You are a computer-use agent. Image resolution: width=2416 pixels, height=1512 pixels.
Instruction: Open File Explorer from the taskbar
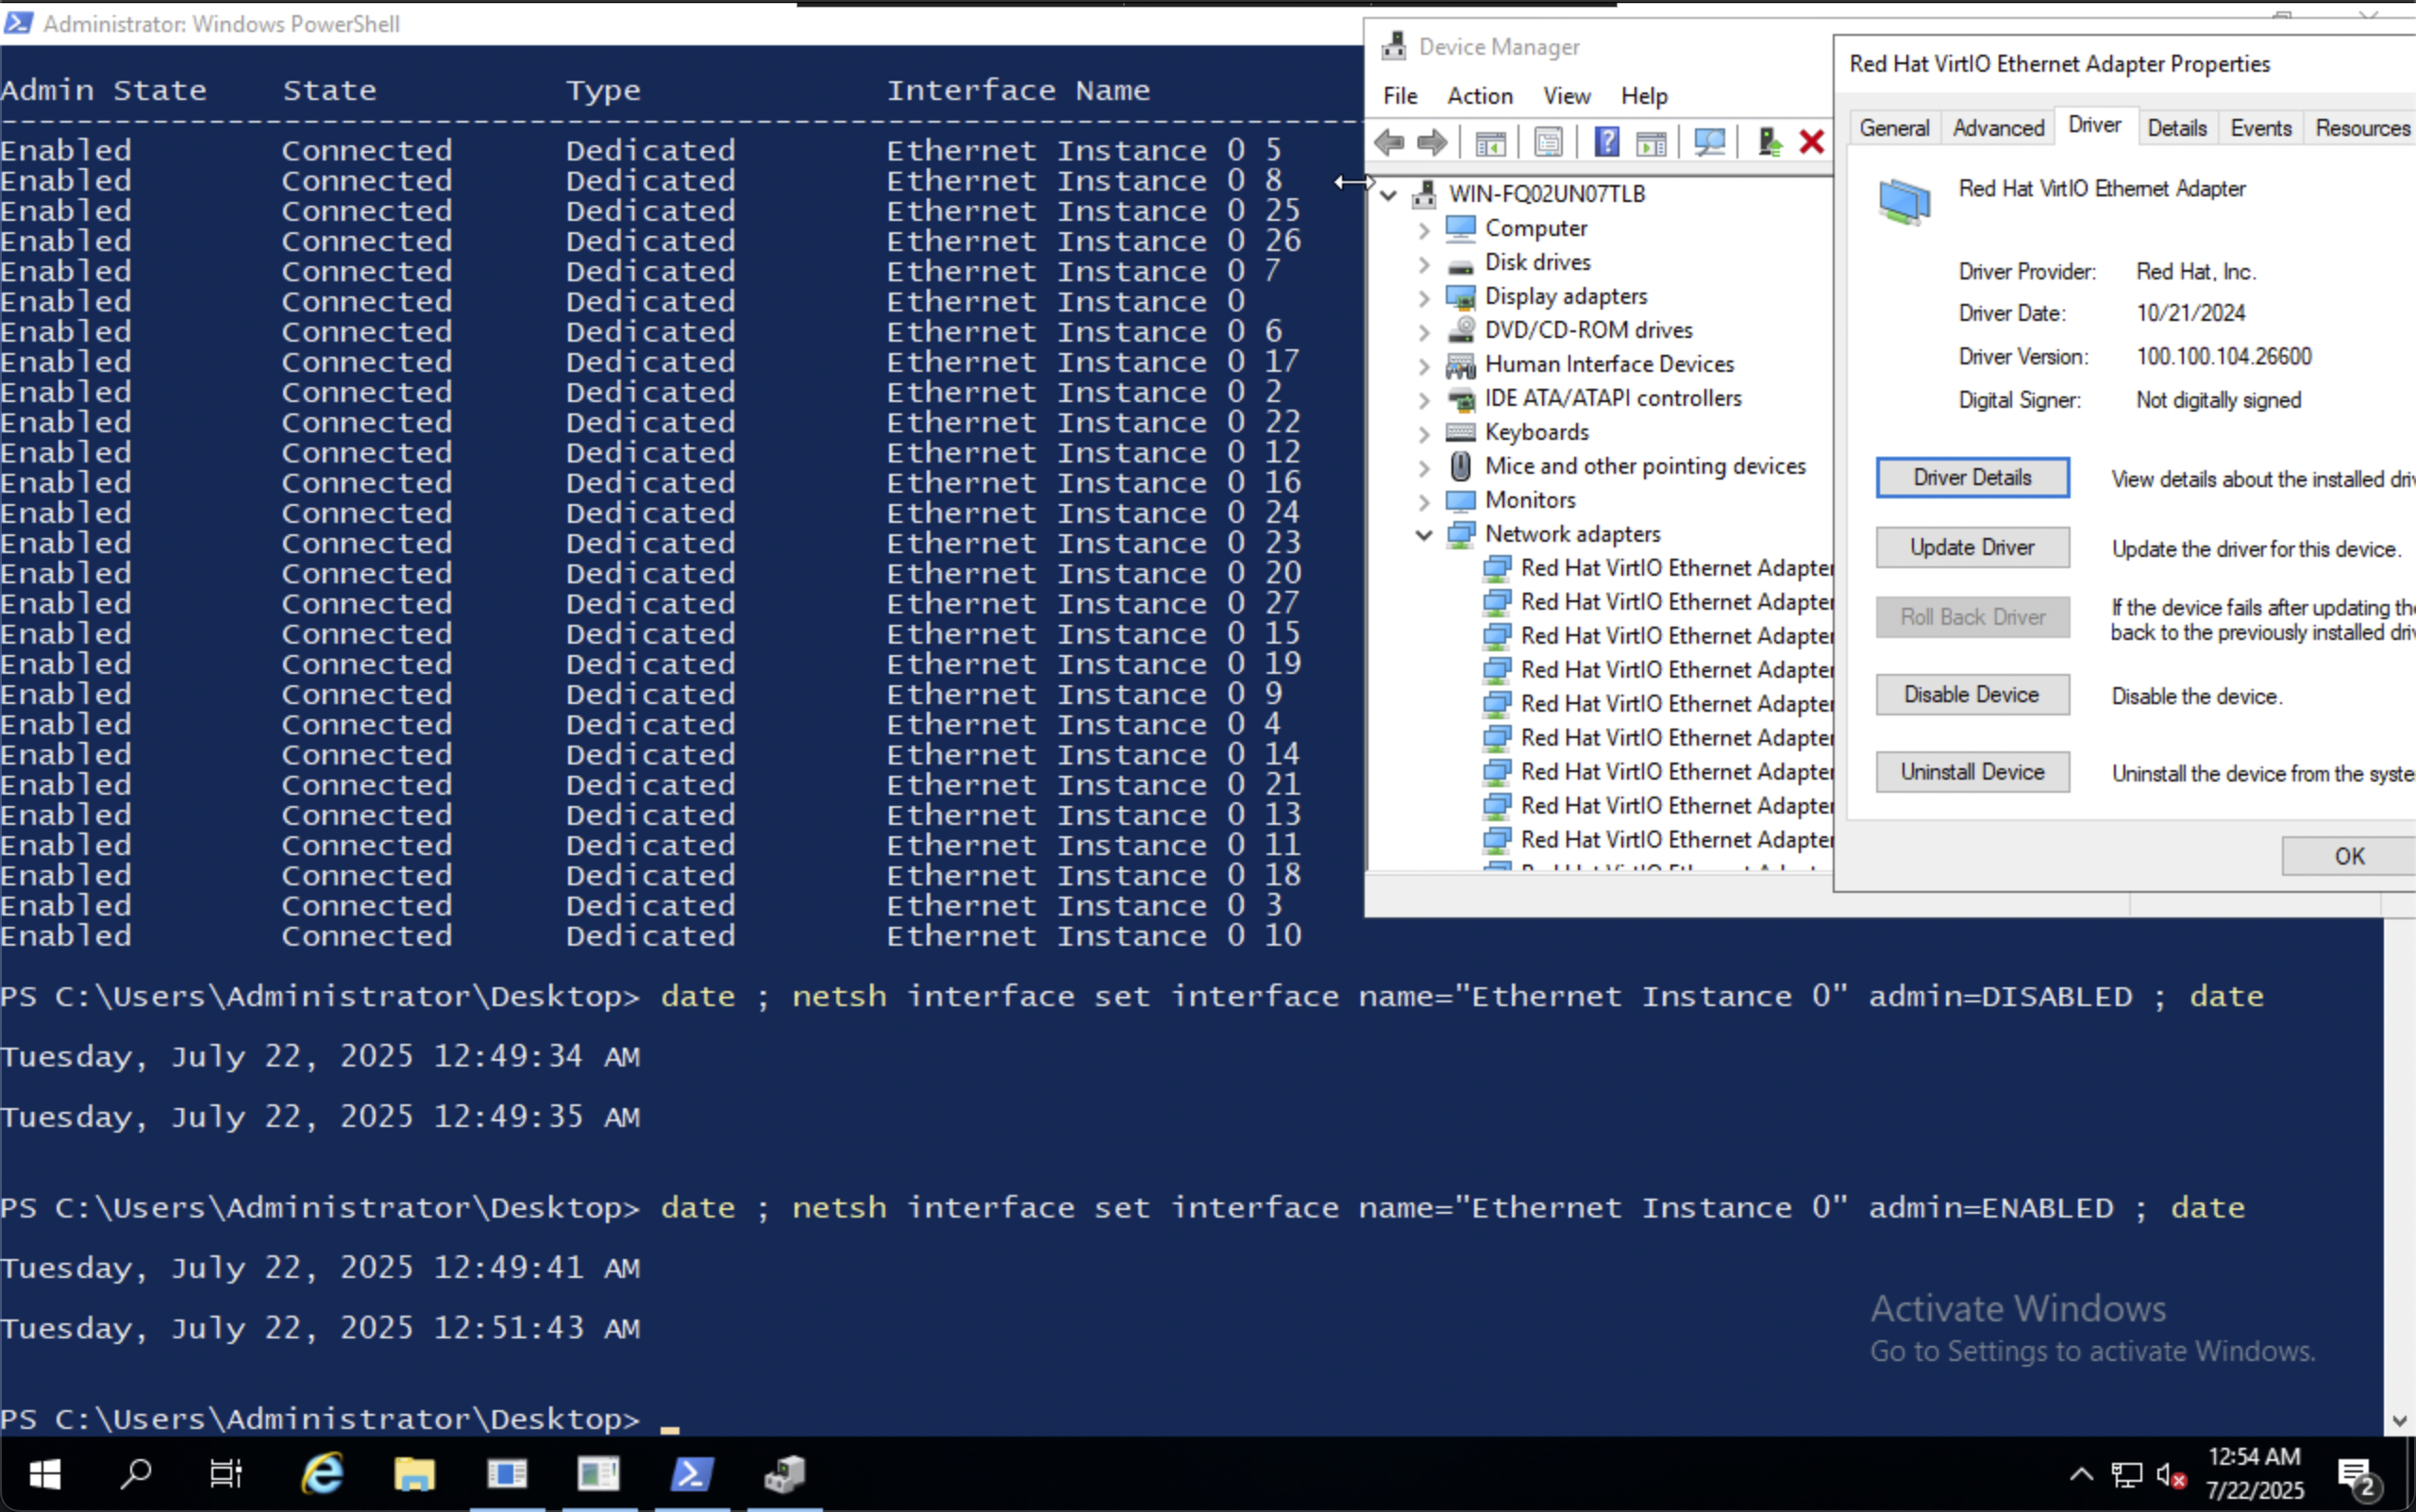414,1473
